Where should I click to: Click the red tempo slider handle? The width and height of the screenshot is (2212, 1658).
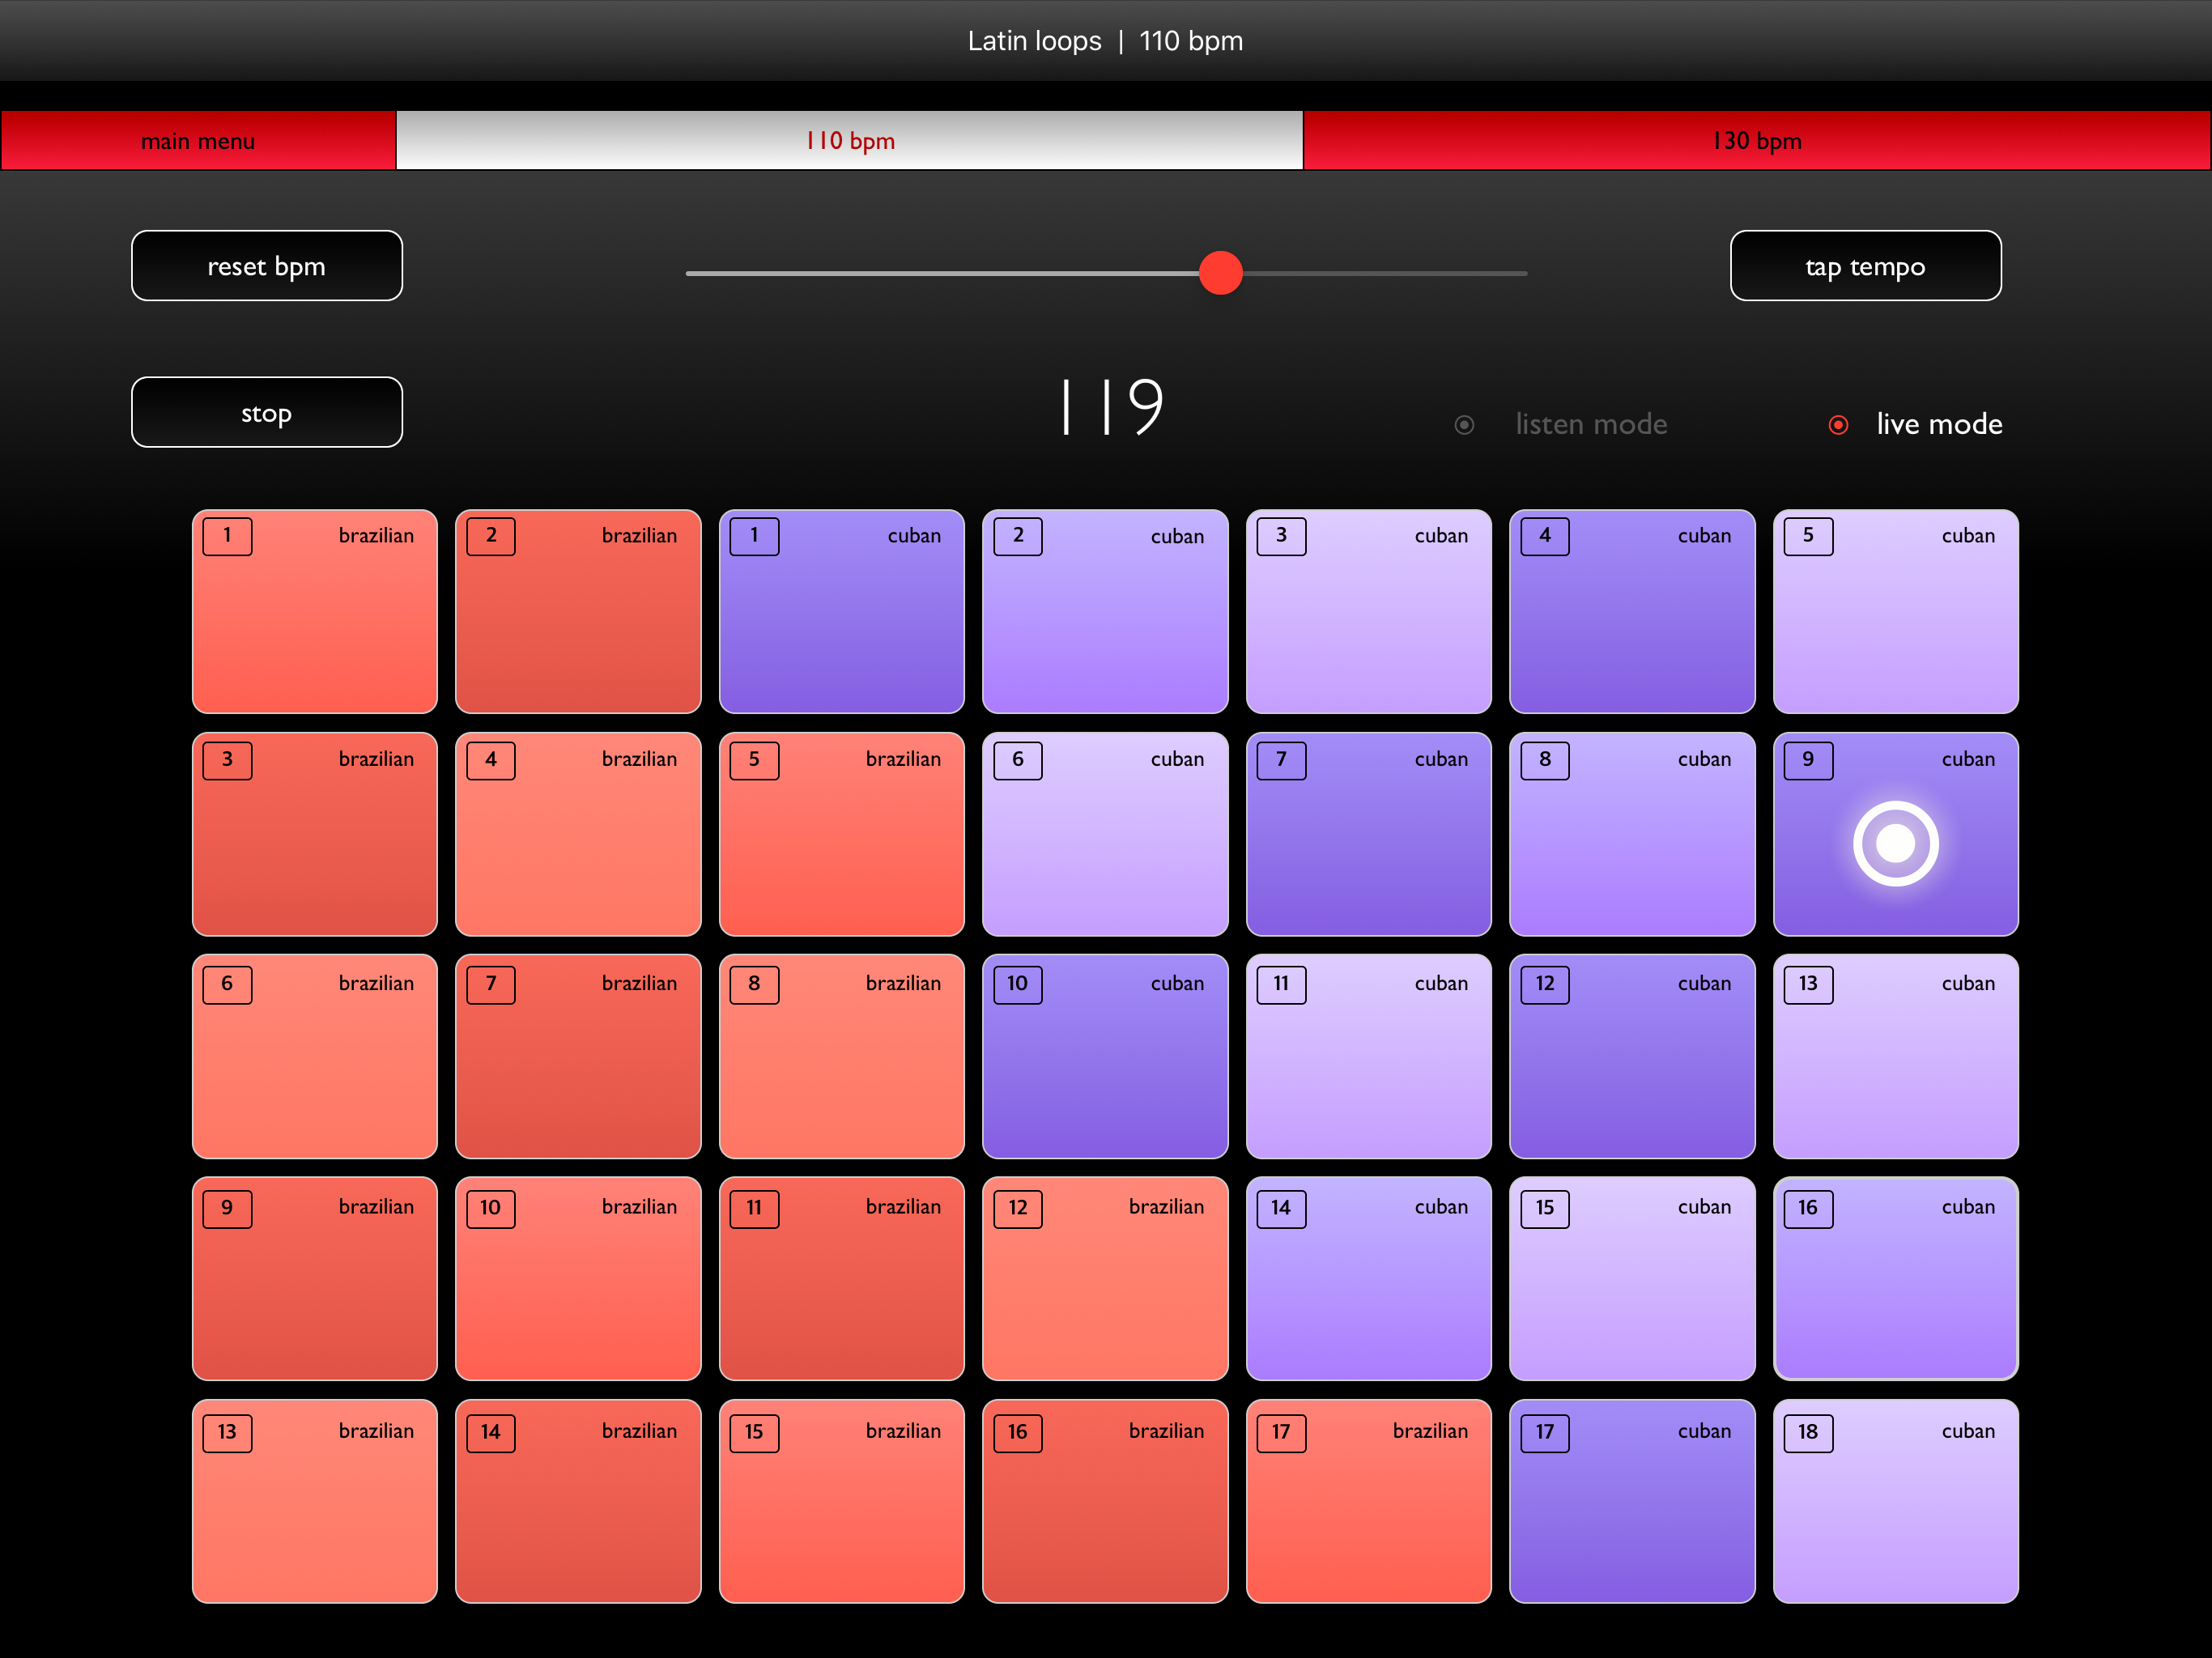tap(1220, 273)
